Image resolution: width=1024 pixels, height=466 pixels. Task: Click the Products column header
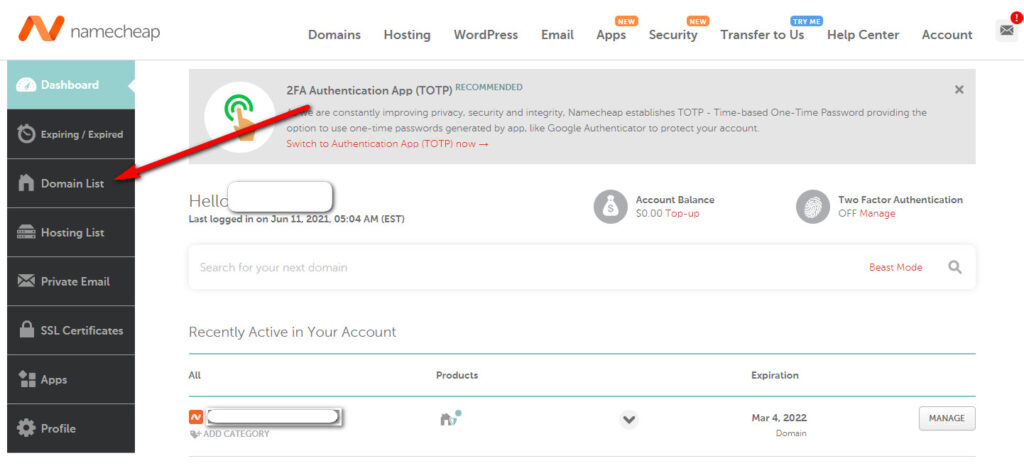point(457,375)
